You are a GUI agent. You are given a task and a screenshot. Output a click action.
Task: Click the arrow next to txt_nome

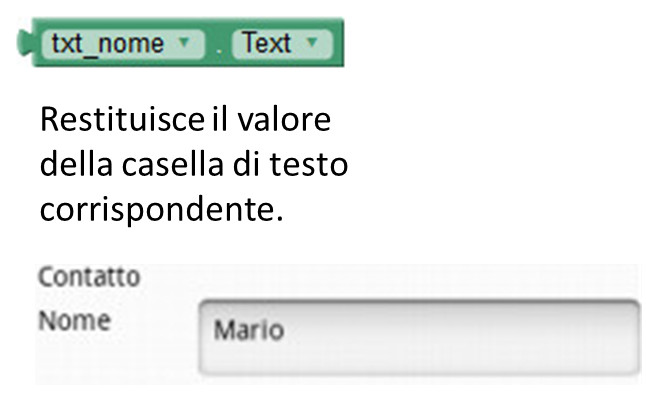(183, 45)
